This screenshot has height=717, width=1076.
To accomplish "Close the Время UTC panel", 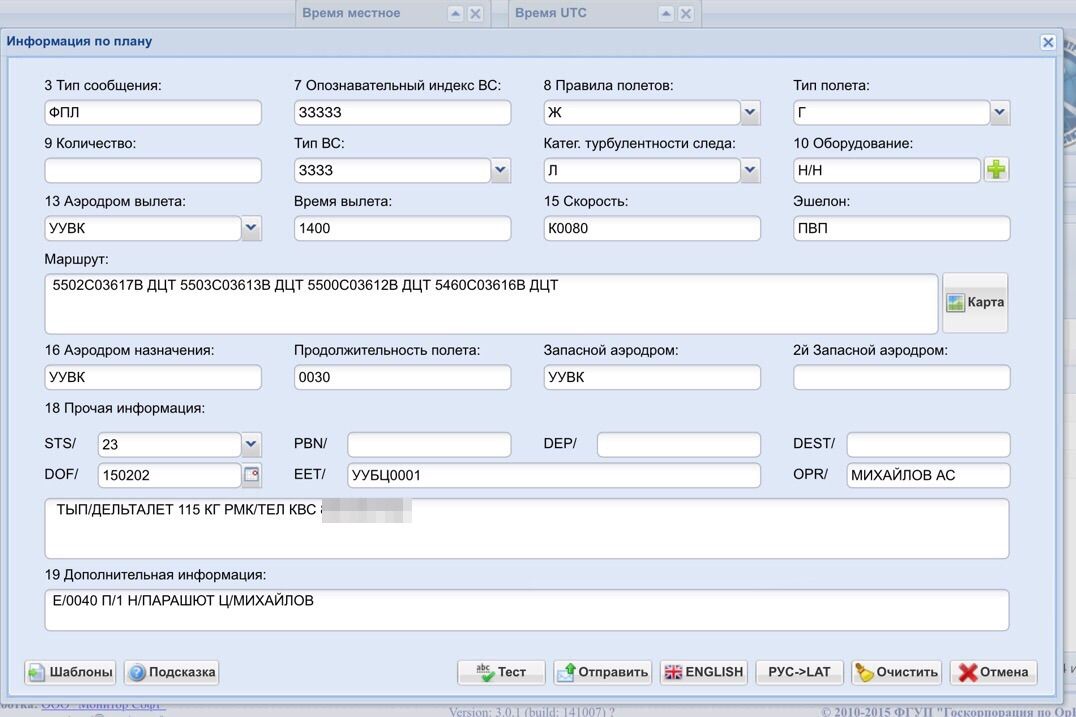I will (x=686, y=14).
